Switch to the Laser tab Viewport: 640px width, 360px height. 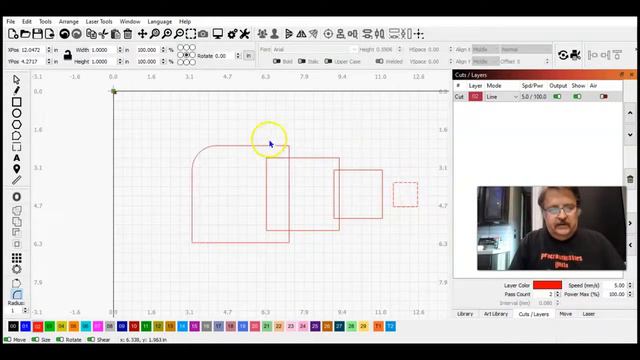click(x=589, y=314)
